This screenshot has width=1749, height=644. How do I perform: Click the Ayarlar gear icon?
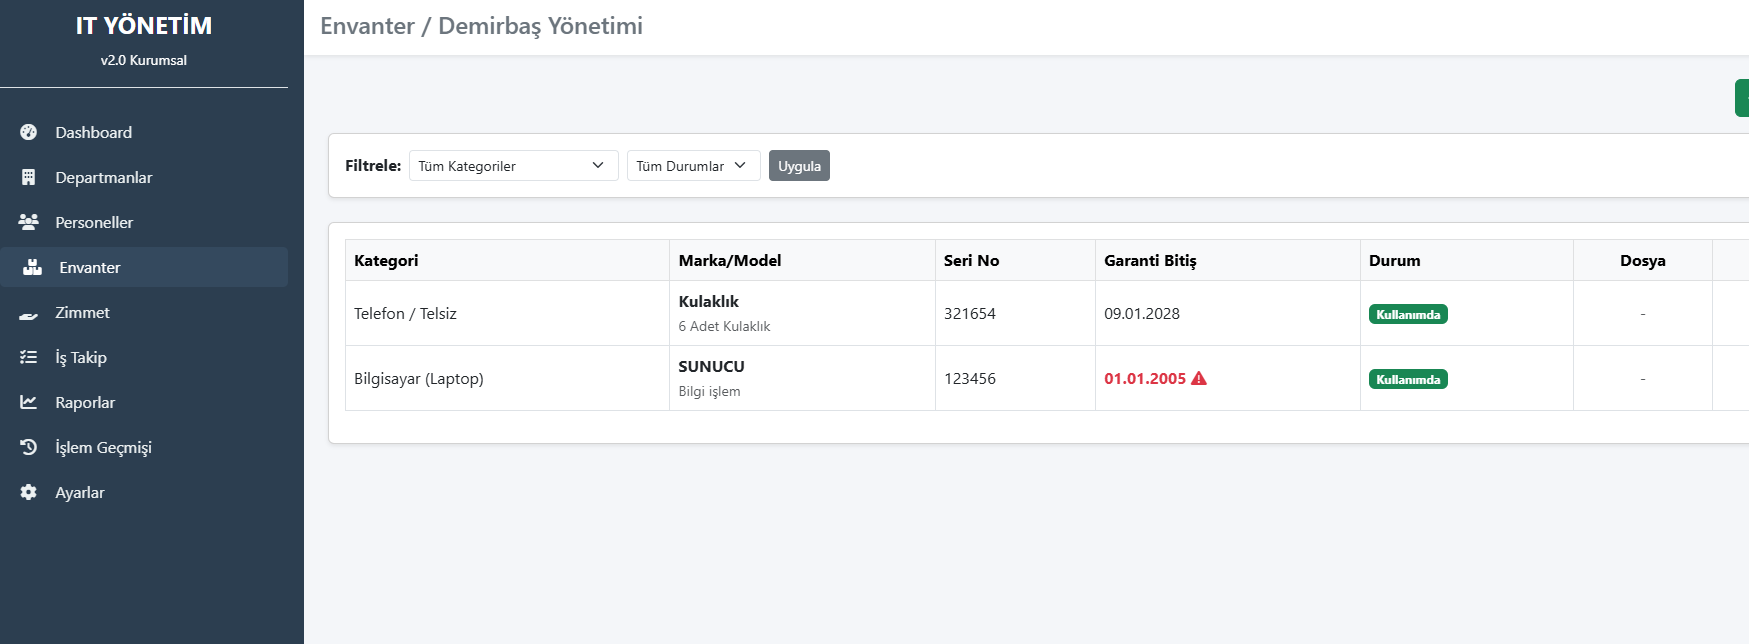pos(29,492)
